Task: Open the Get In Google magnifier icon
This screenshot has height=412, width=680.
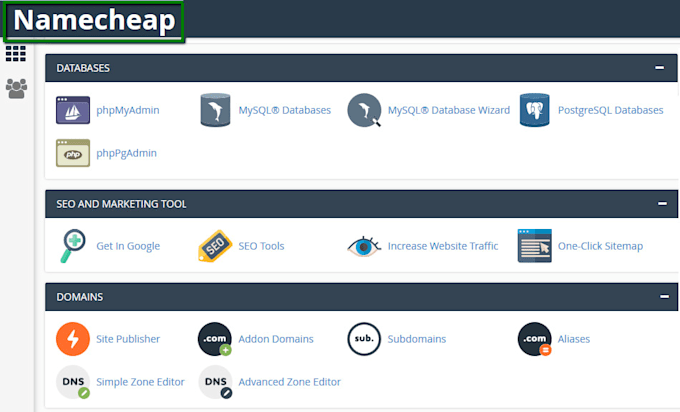Action: pos(73,246)
